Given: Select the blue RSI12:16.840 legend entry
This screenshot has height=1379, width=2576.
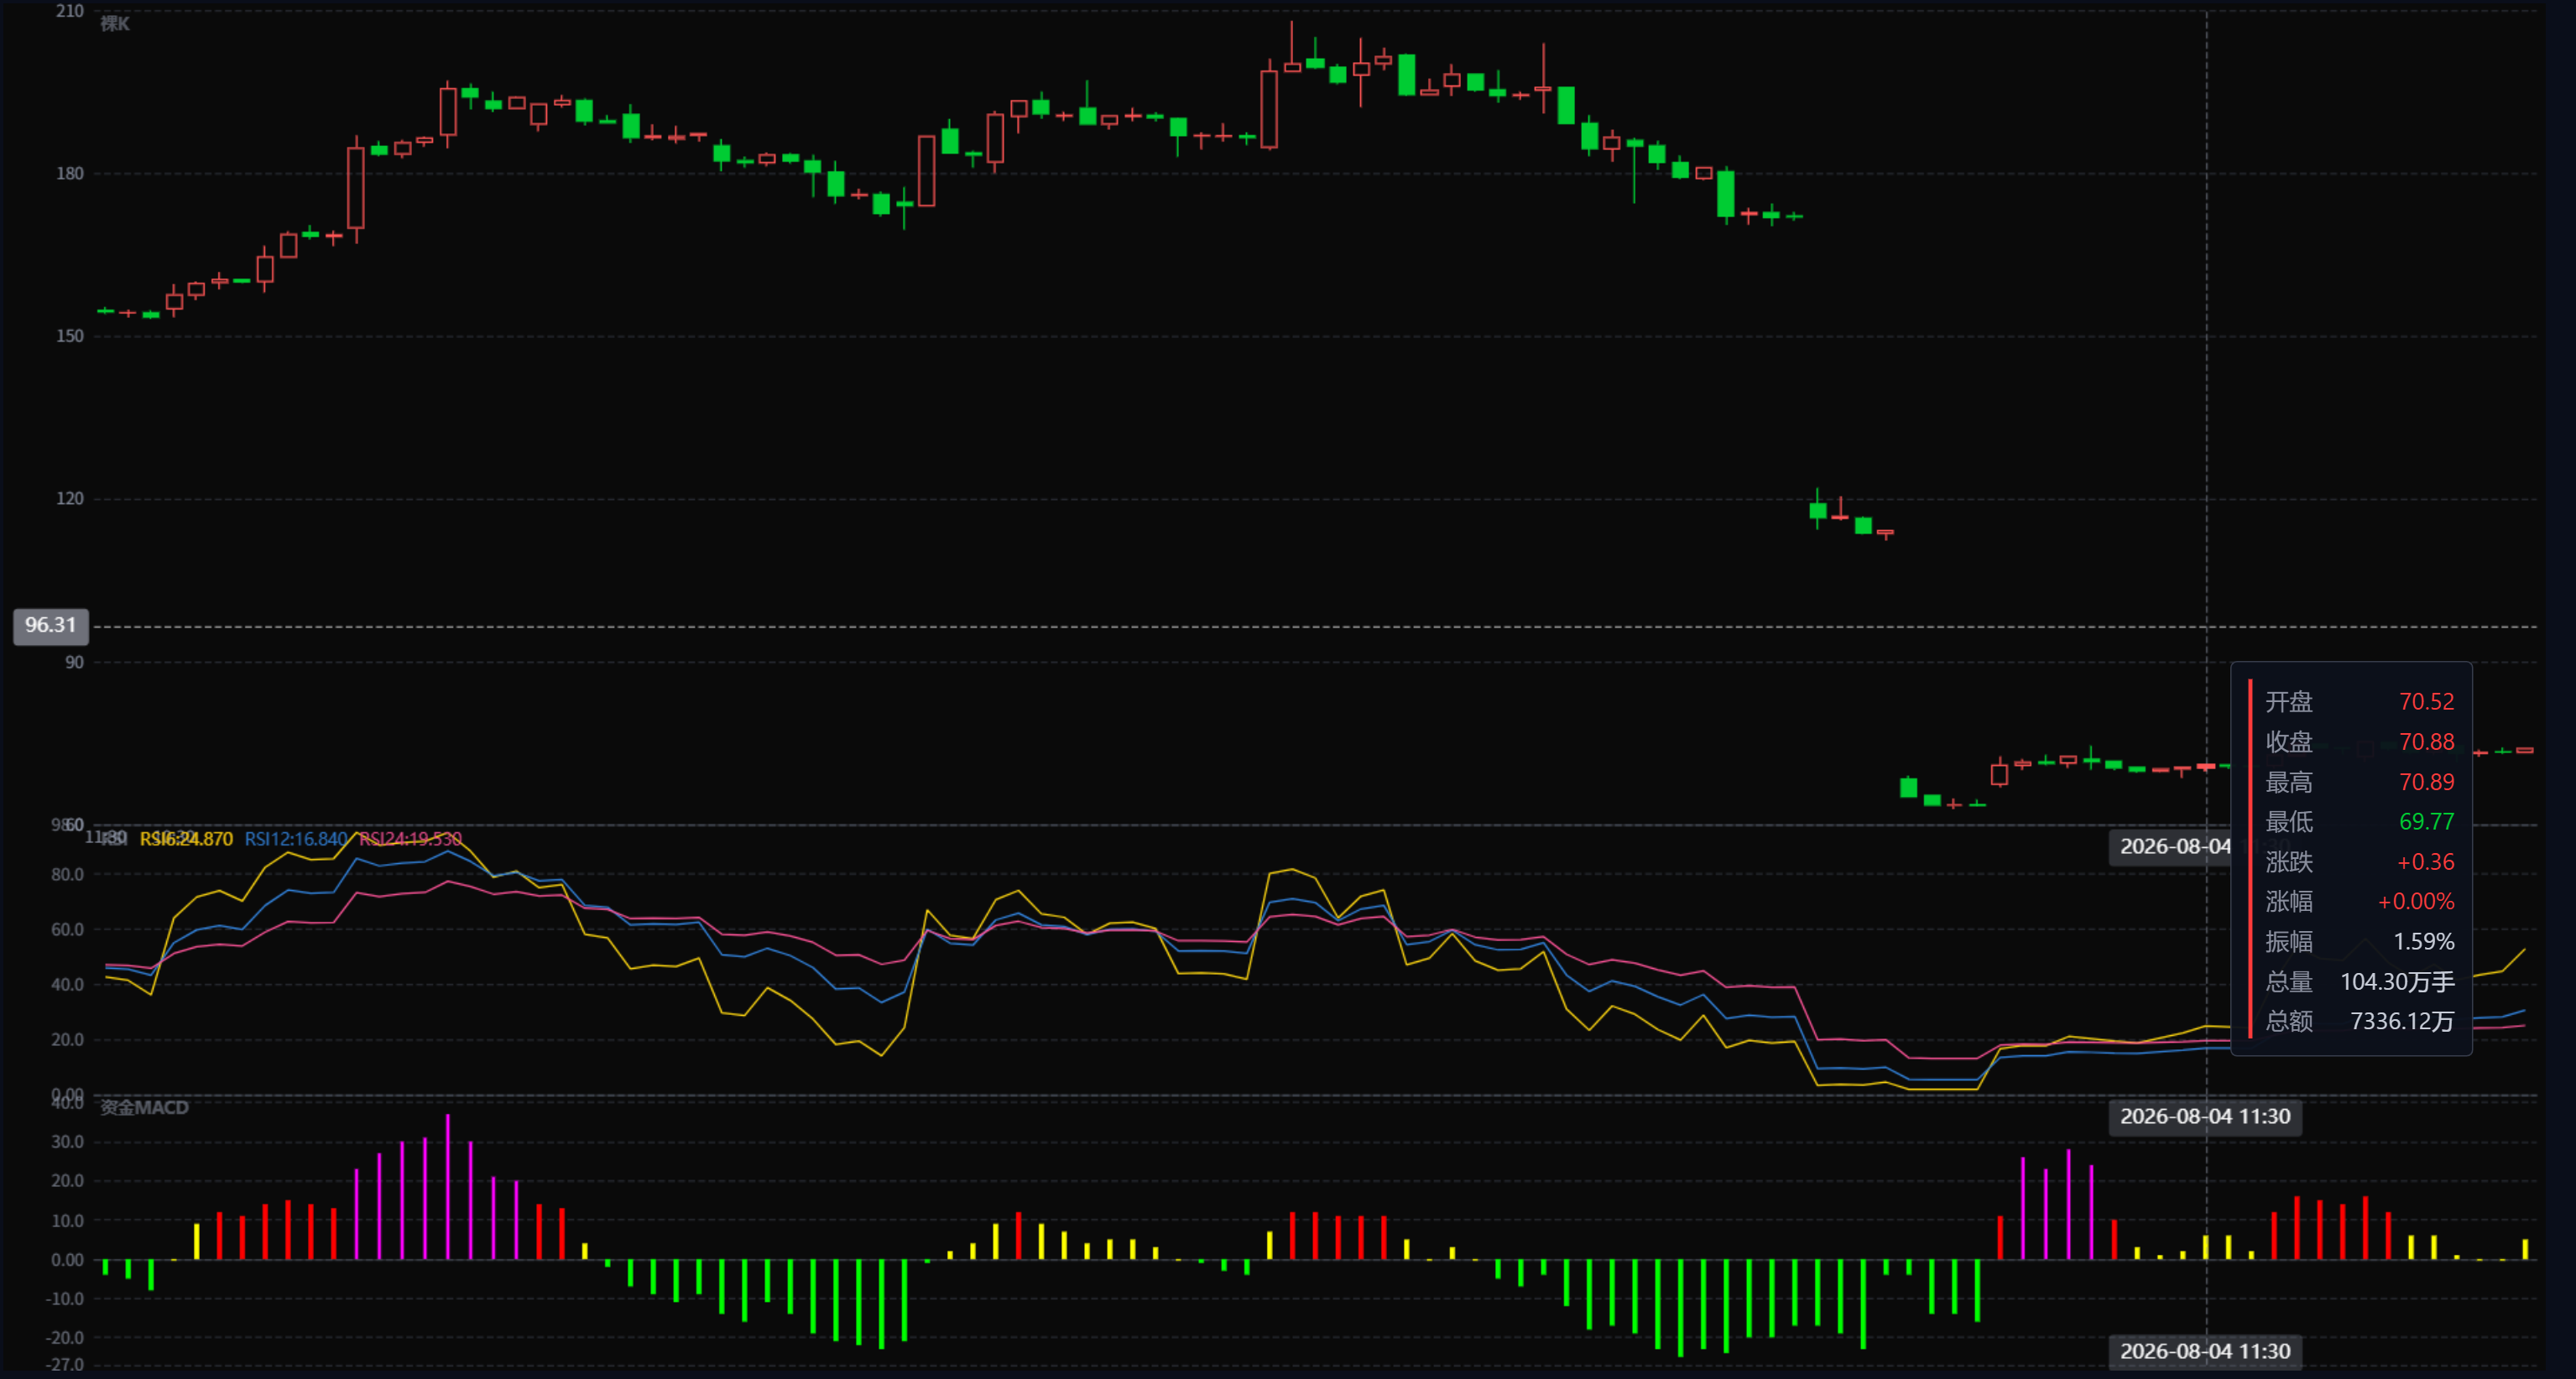Looking at the screenshot, I should [296, 839].
